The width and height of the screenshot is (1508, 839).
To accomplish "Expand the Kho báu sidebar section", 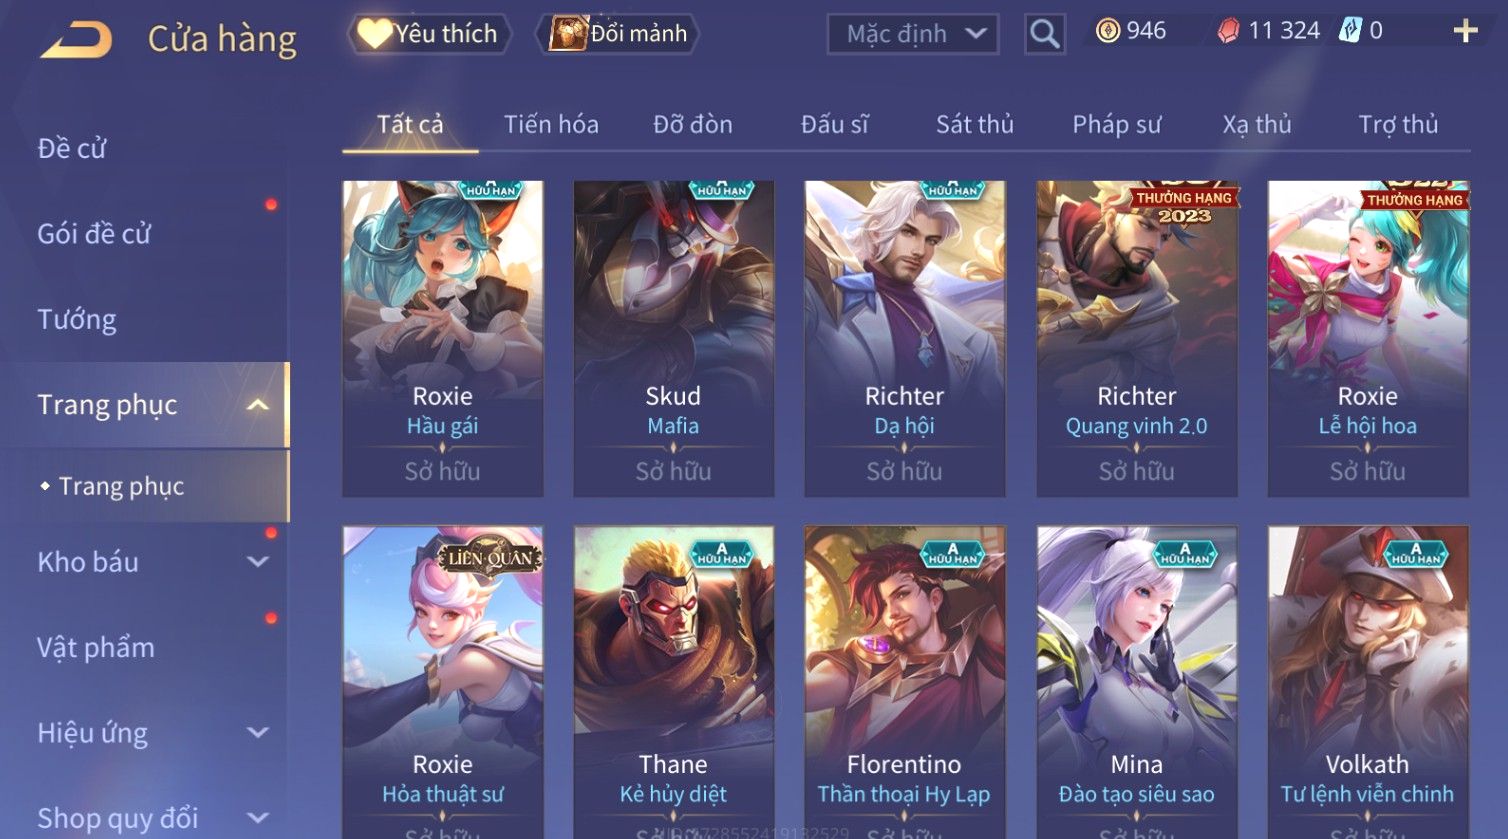I will click(x=257, y=562).
